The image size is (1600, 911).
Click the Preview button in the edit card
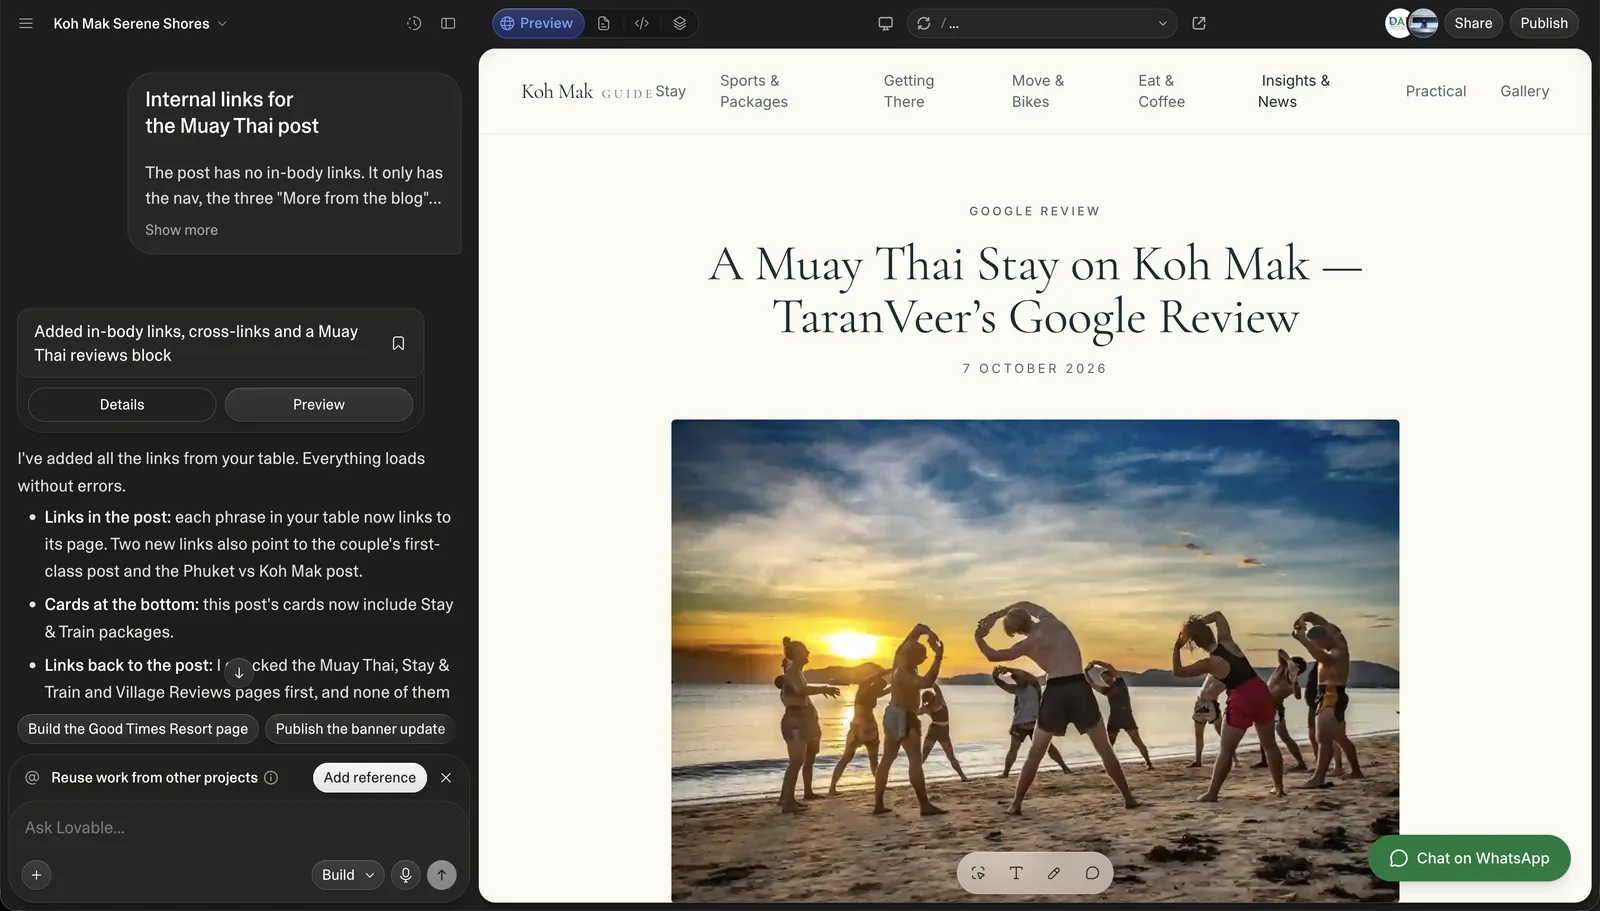(319, 404)
